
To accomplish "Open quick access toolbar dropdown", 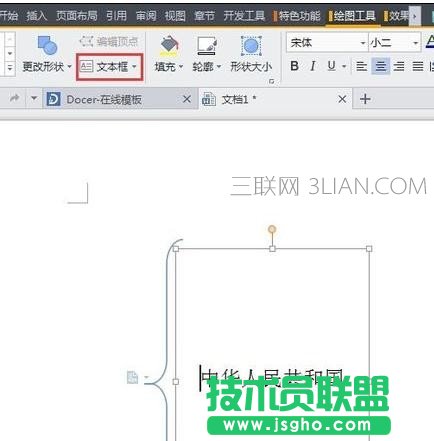I will click(x=34, y=98).
